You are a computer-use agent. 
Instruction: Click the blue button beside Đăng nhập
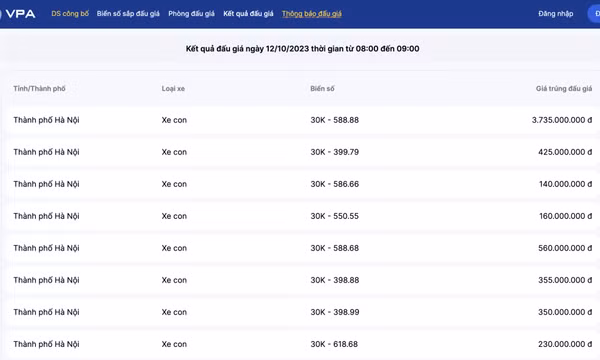click(594, 14)
